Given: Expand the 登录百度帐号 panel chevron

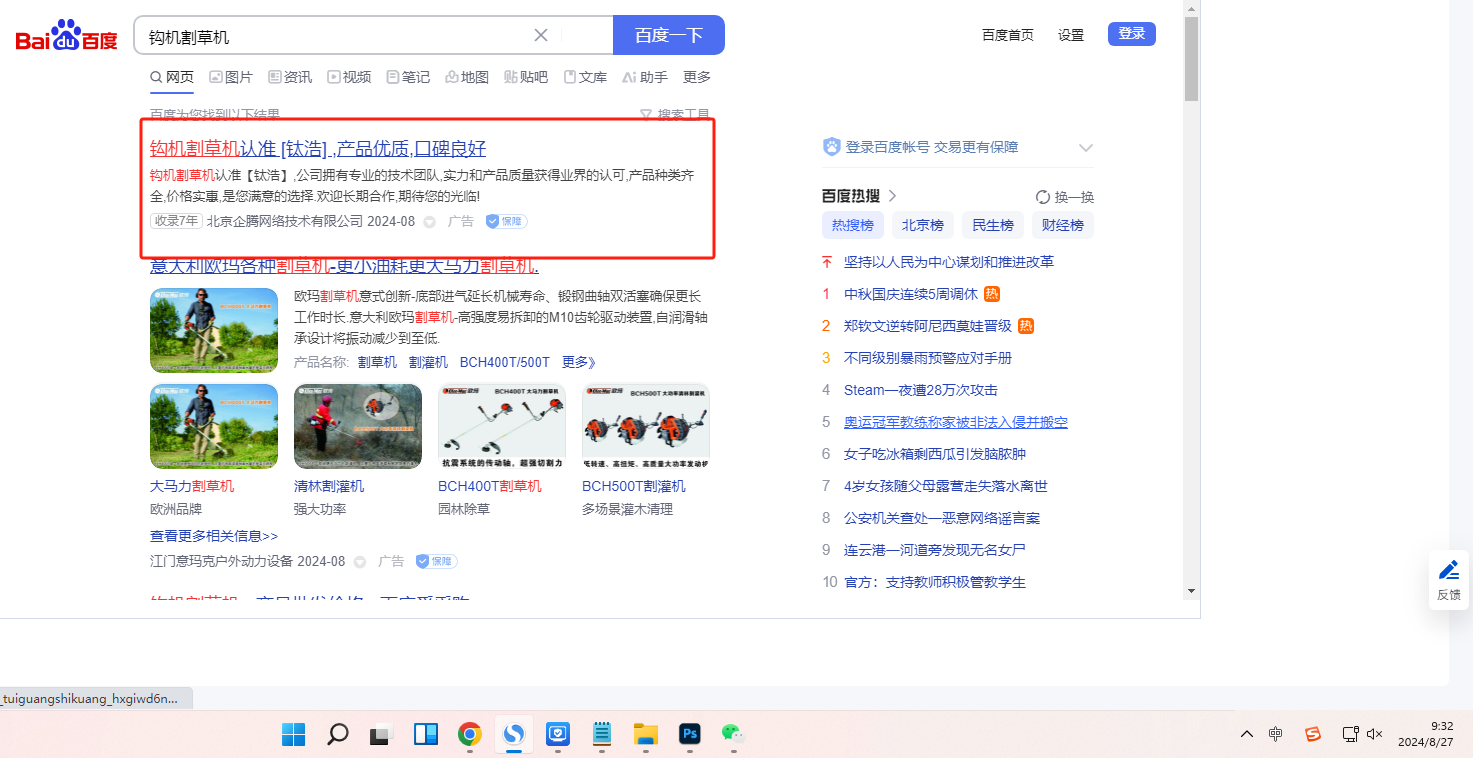Looking at the screenshot, I should click(1086, 148).
